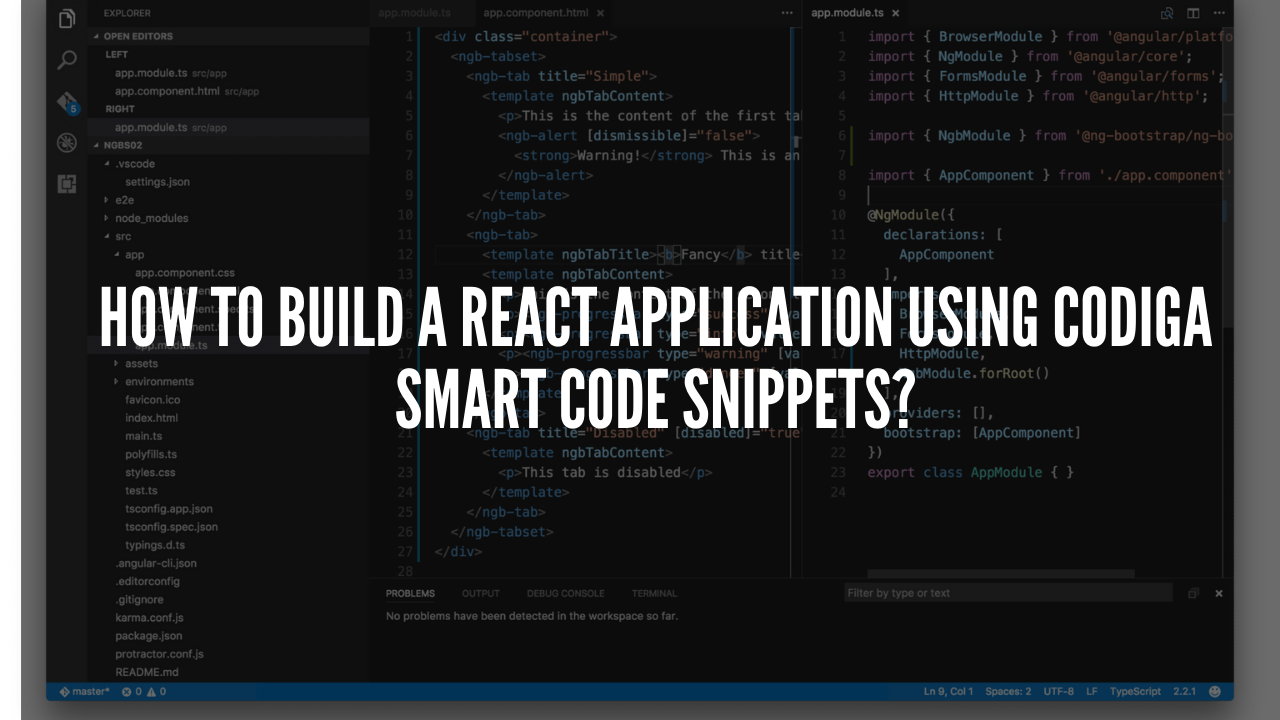The image size is (1280, 720).
Task: Open .editorconfig in the file tree
Action: (148, 581)
